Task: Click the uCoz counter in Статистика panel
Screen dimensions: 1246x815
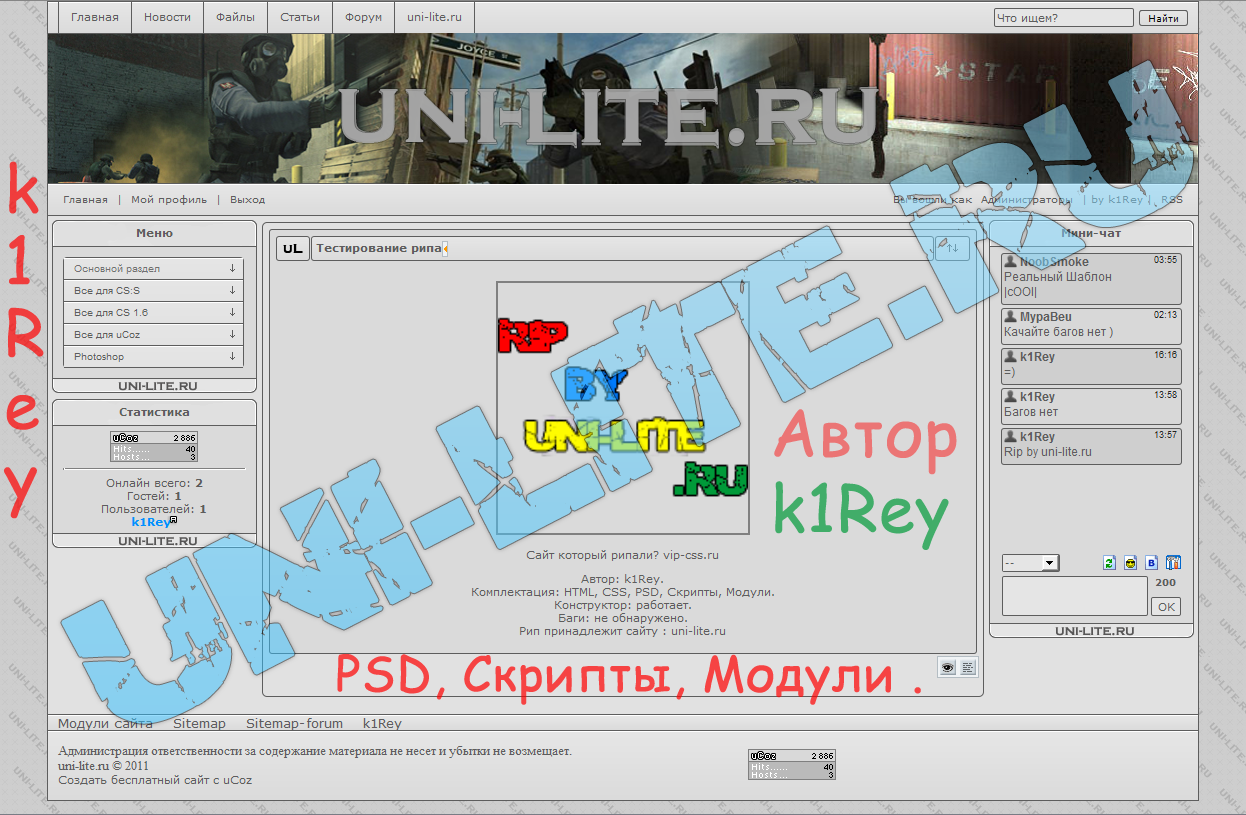Action: (154, 447)
